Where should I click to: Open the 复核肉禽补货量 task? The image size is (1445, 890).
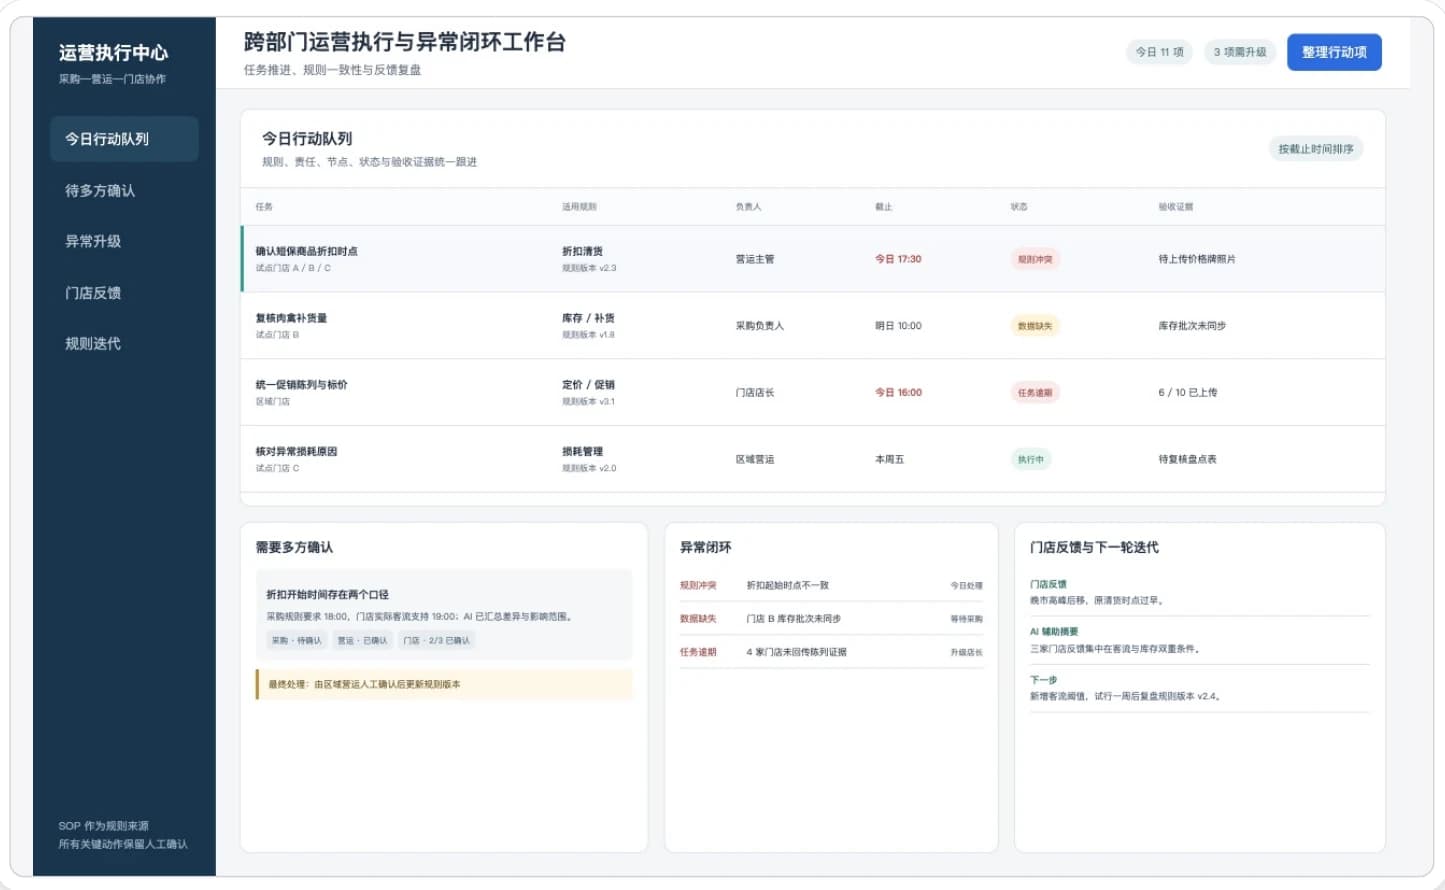click(x=813, y=326)
